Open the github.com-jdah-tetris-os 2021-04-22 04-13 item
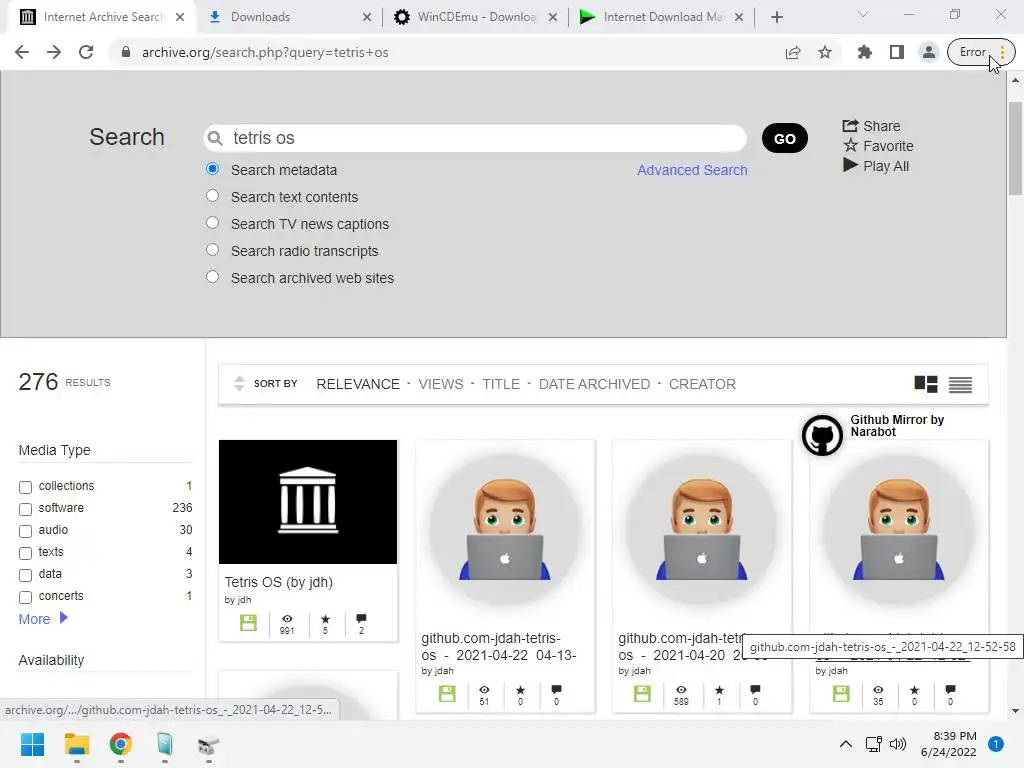Screen dimensions: 1024x768 [x=499, y=647]
